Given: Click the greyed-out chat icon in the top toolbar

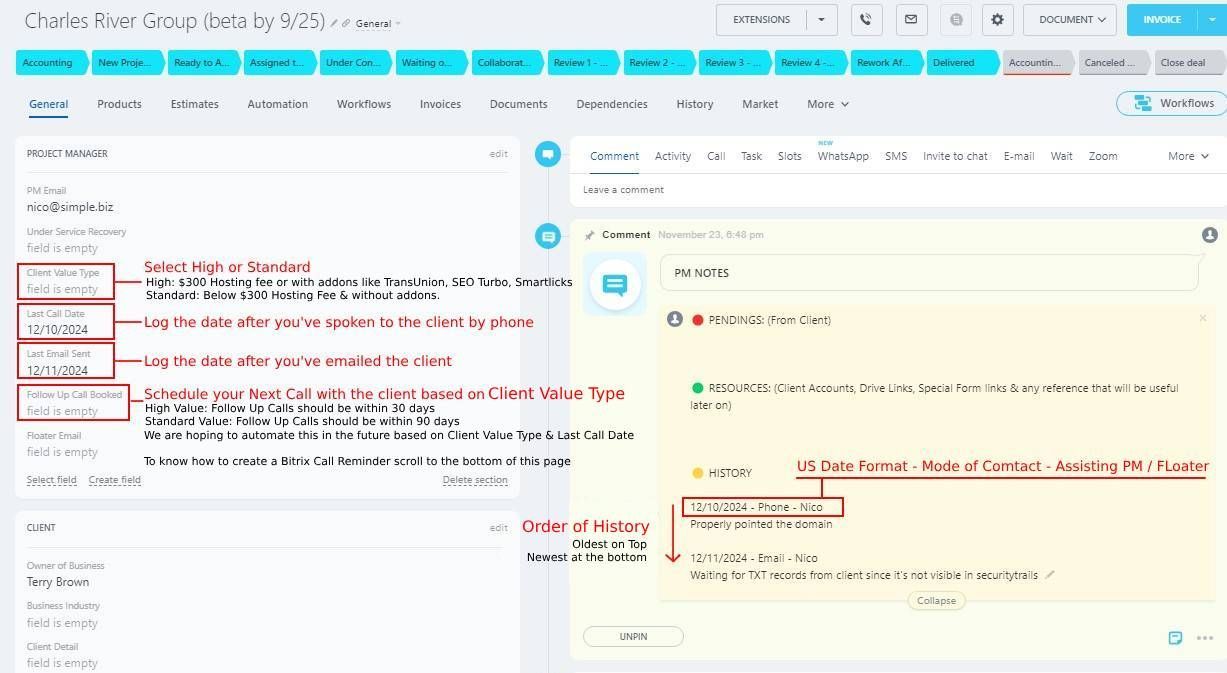Looking at the screenshot, I should (955, 19).
